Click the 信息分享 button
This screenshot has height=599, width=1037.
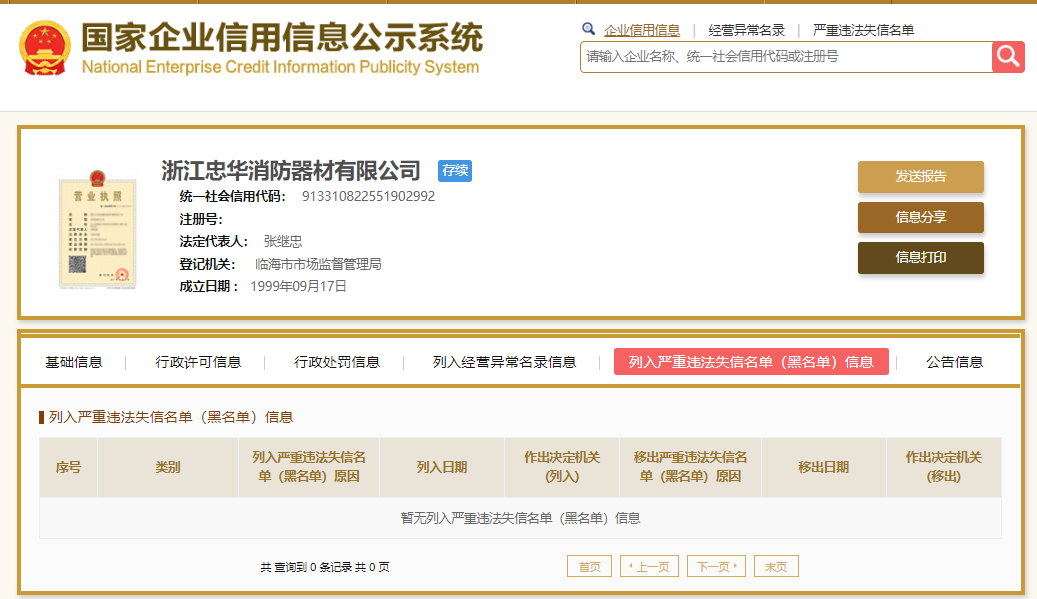click(921, 217)
